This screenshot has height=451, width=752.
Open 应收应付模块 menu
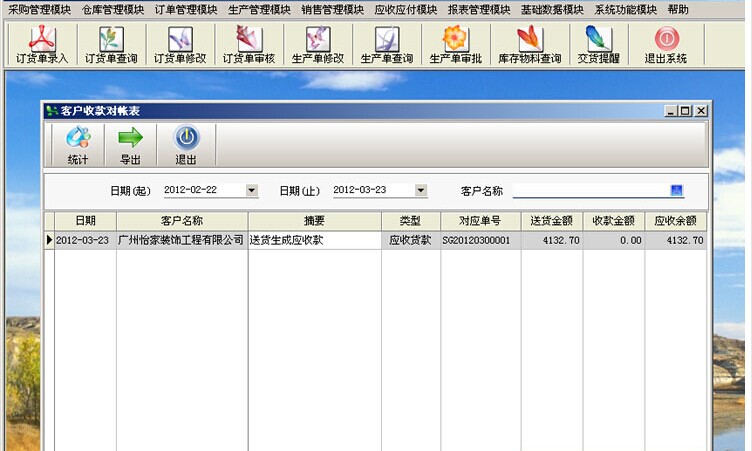point(406,10)
